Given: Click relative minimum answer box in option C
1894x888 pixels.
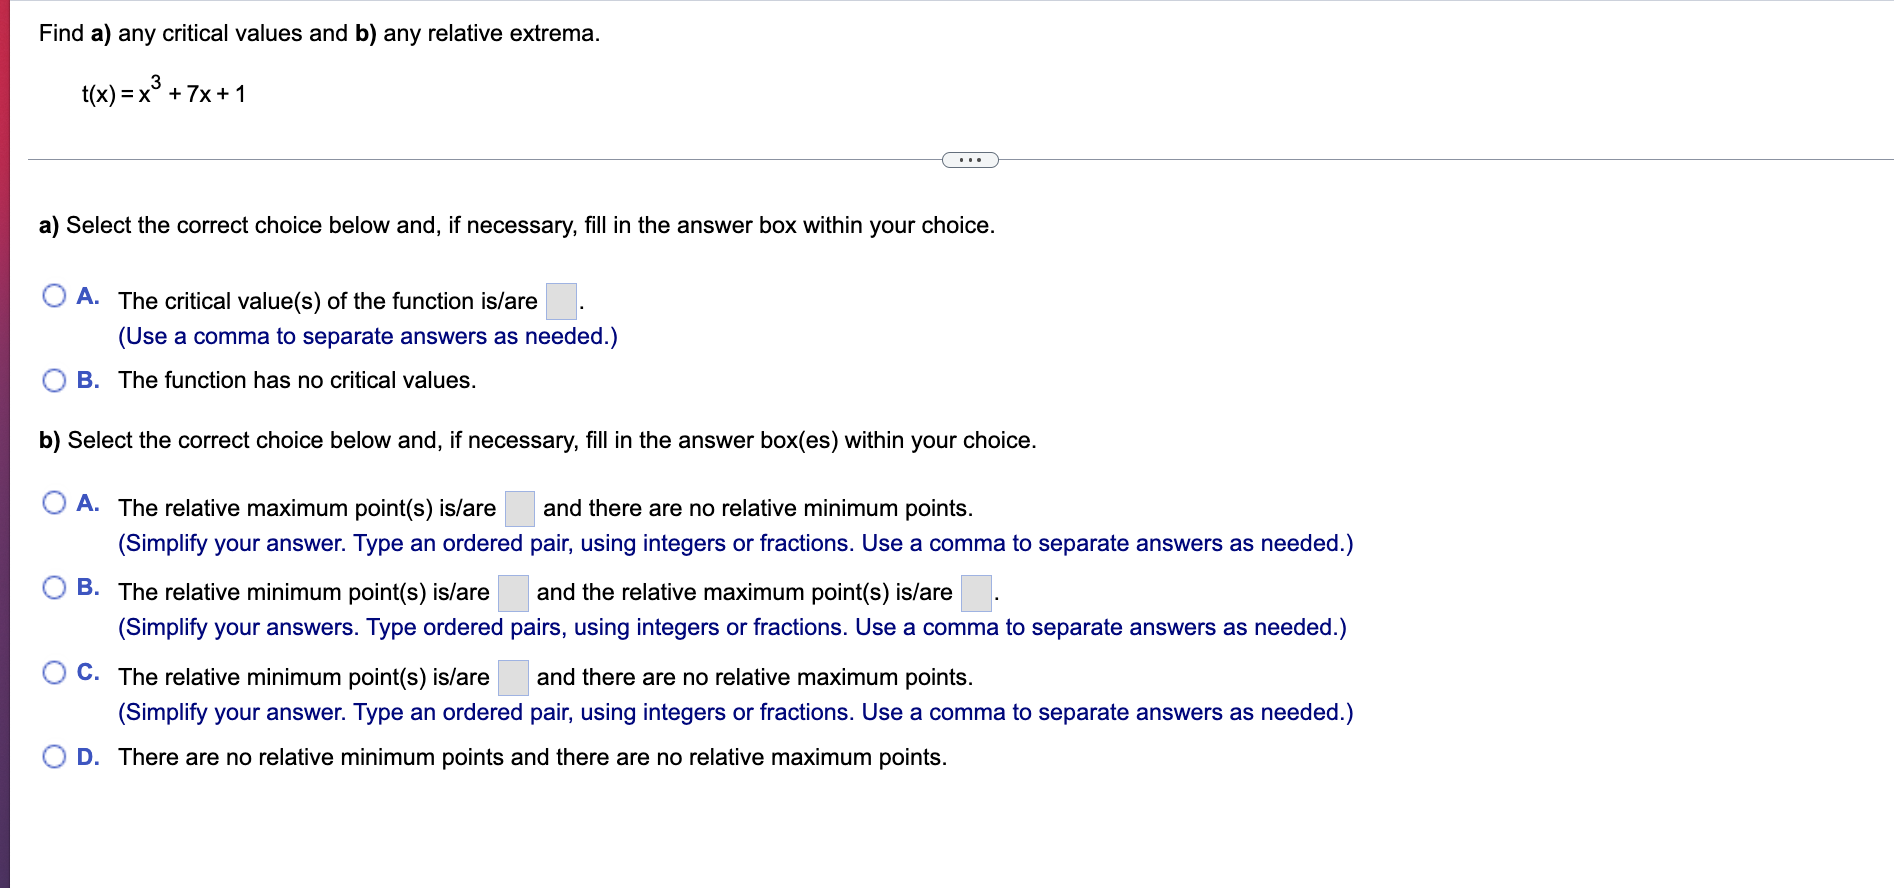Looking at the screenshot, I should click(513, 678).
